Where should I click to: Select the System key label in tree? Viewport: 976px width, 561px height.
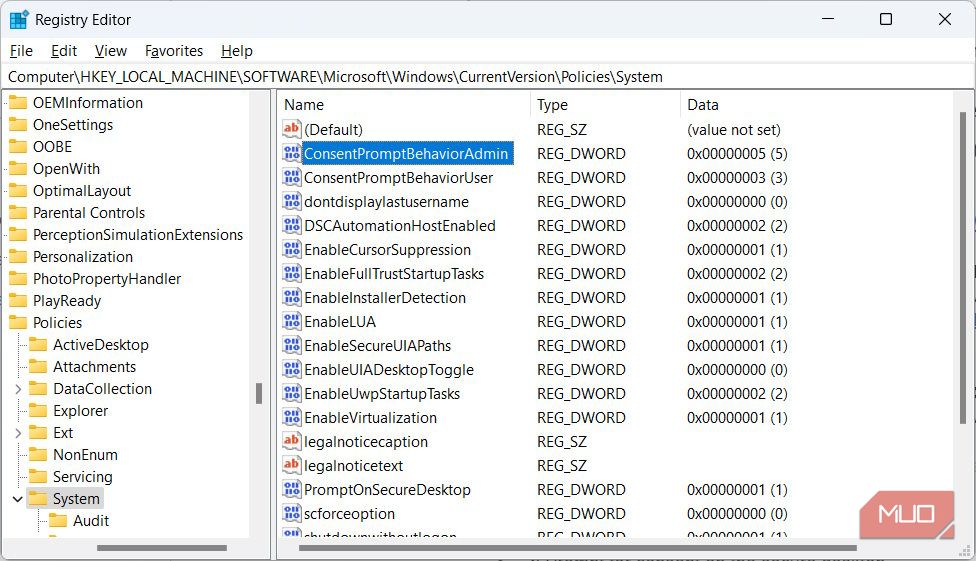(x=76, y=499)
